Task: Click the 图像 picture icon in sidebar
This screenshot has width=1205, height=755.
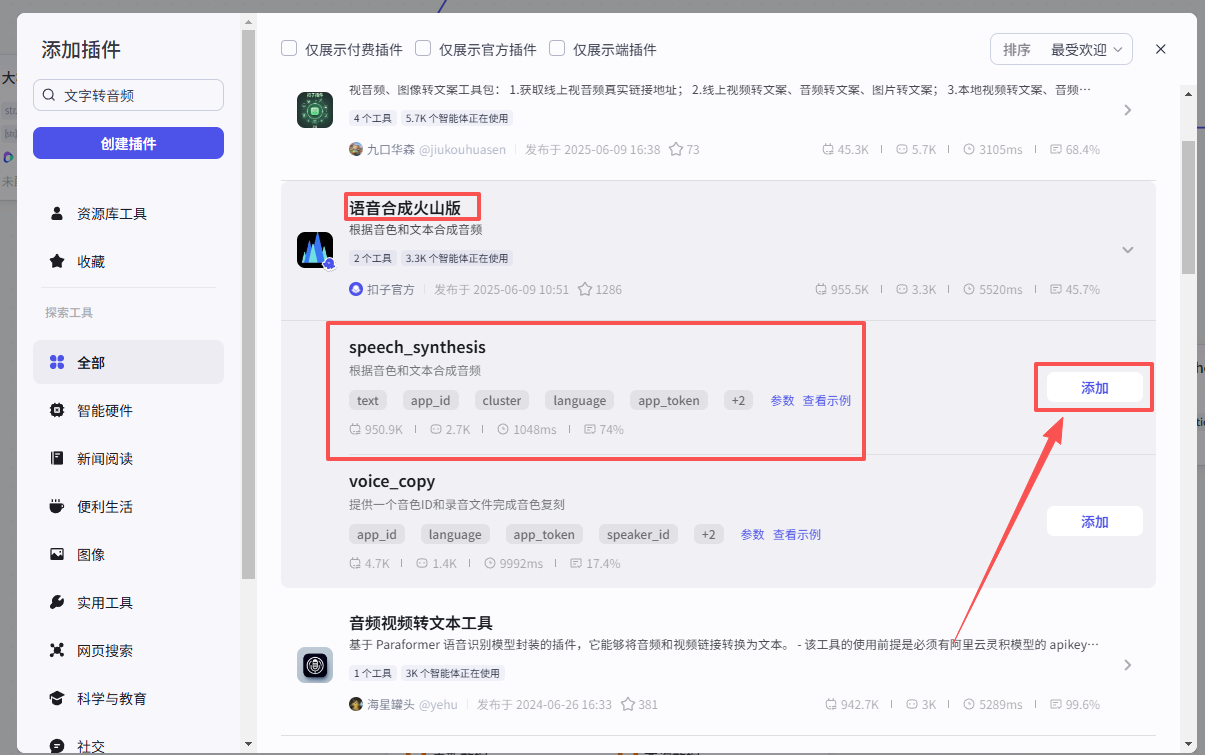Action: click(x=57, y=555)
